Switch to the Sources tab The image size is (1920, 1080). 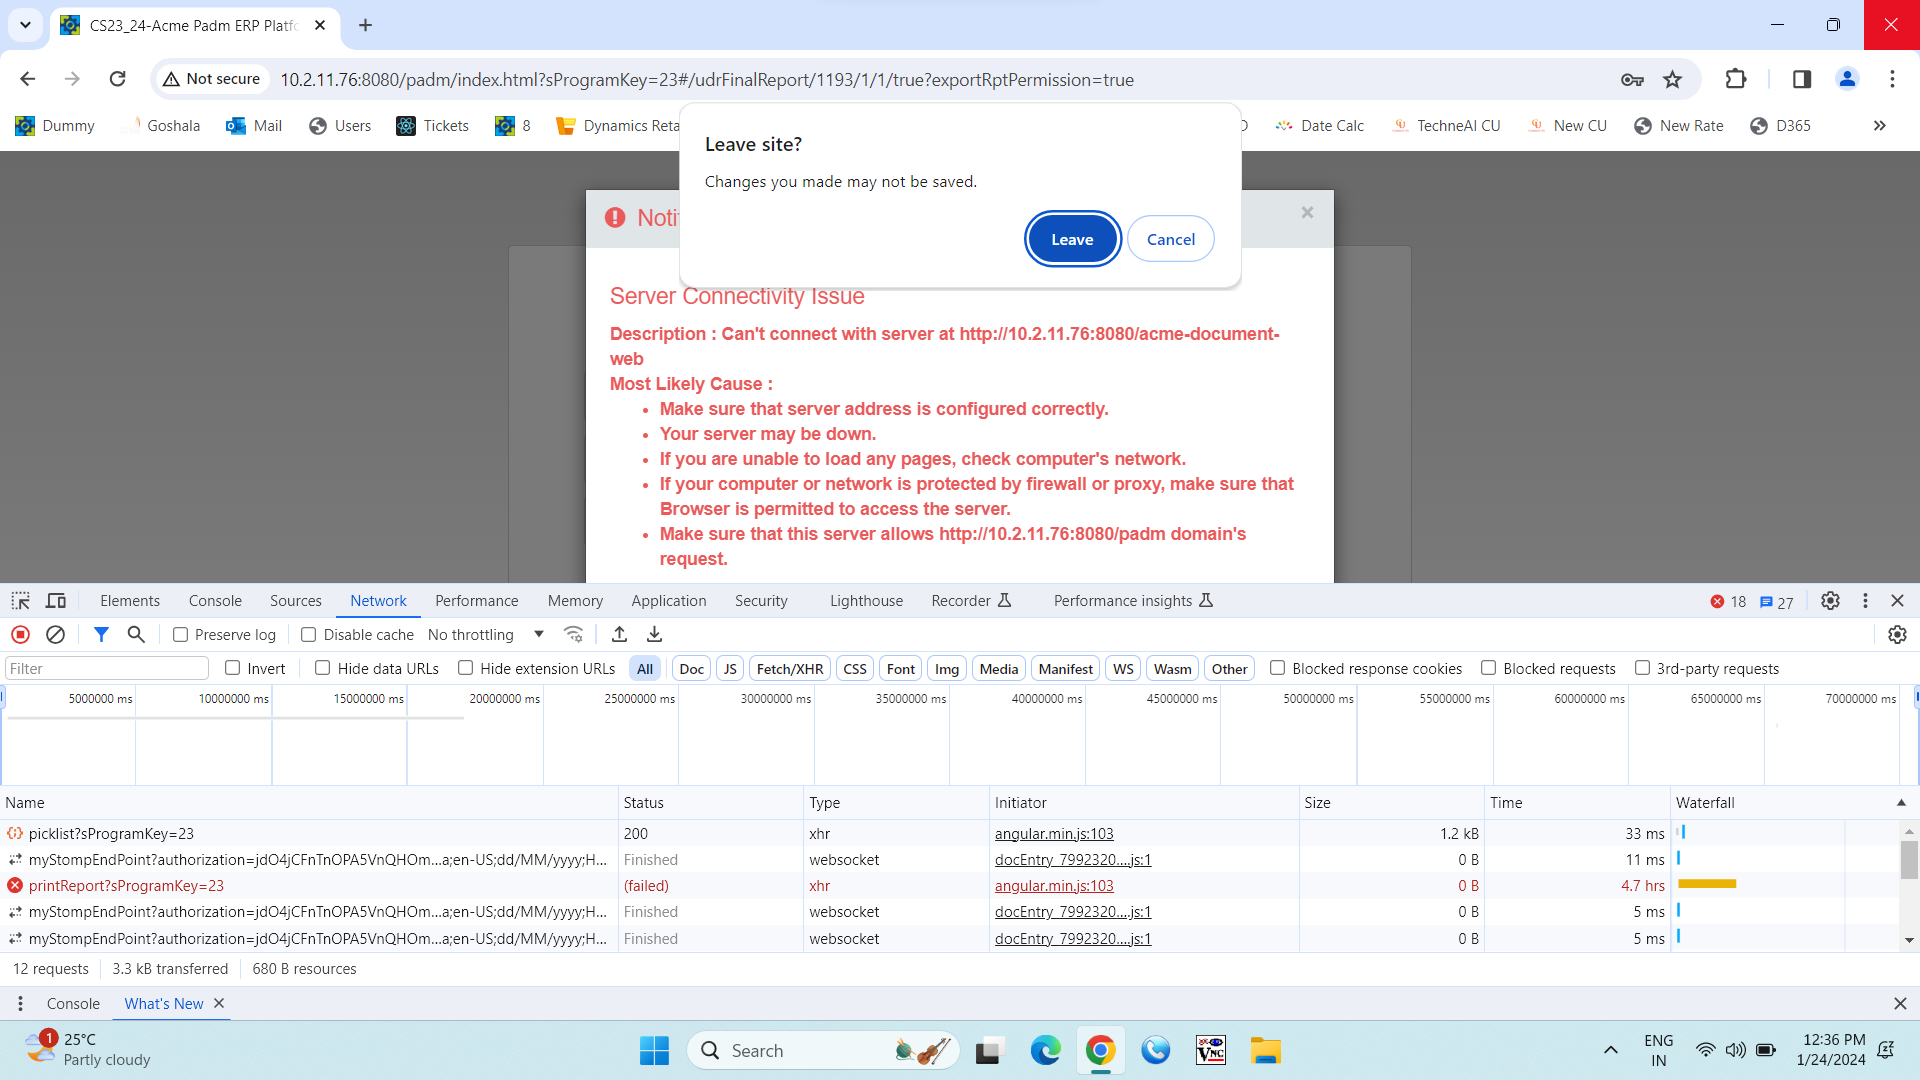(296, 601)
